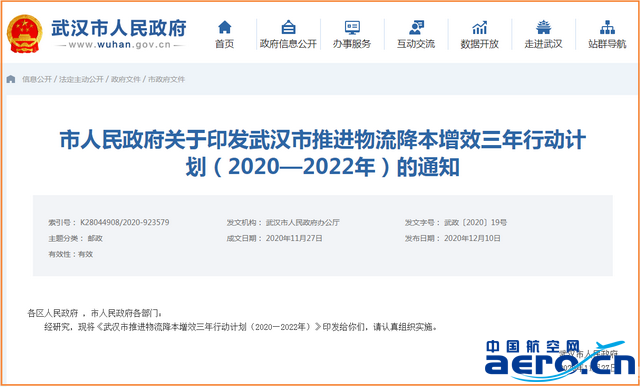Select 发布日期 value 2020年12月10日
Screen dimensions: 640x387
pos(472,238)
